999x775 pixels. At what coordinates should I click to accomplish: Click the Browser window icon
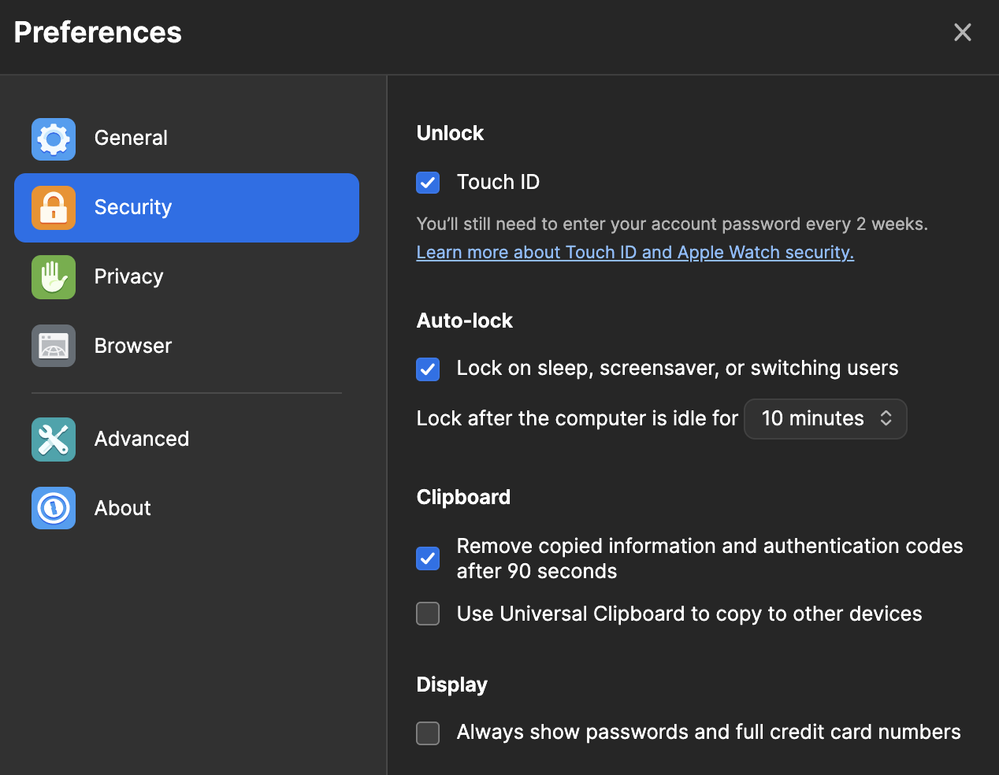(x=53, y=346)
